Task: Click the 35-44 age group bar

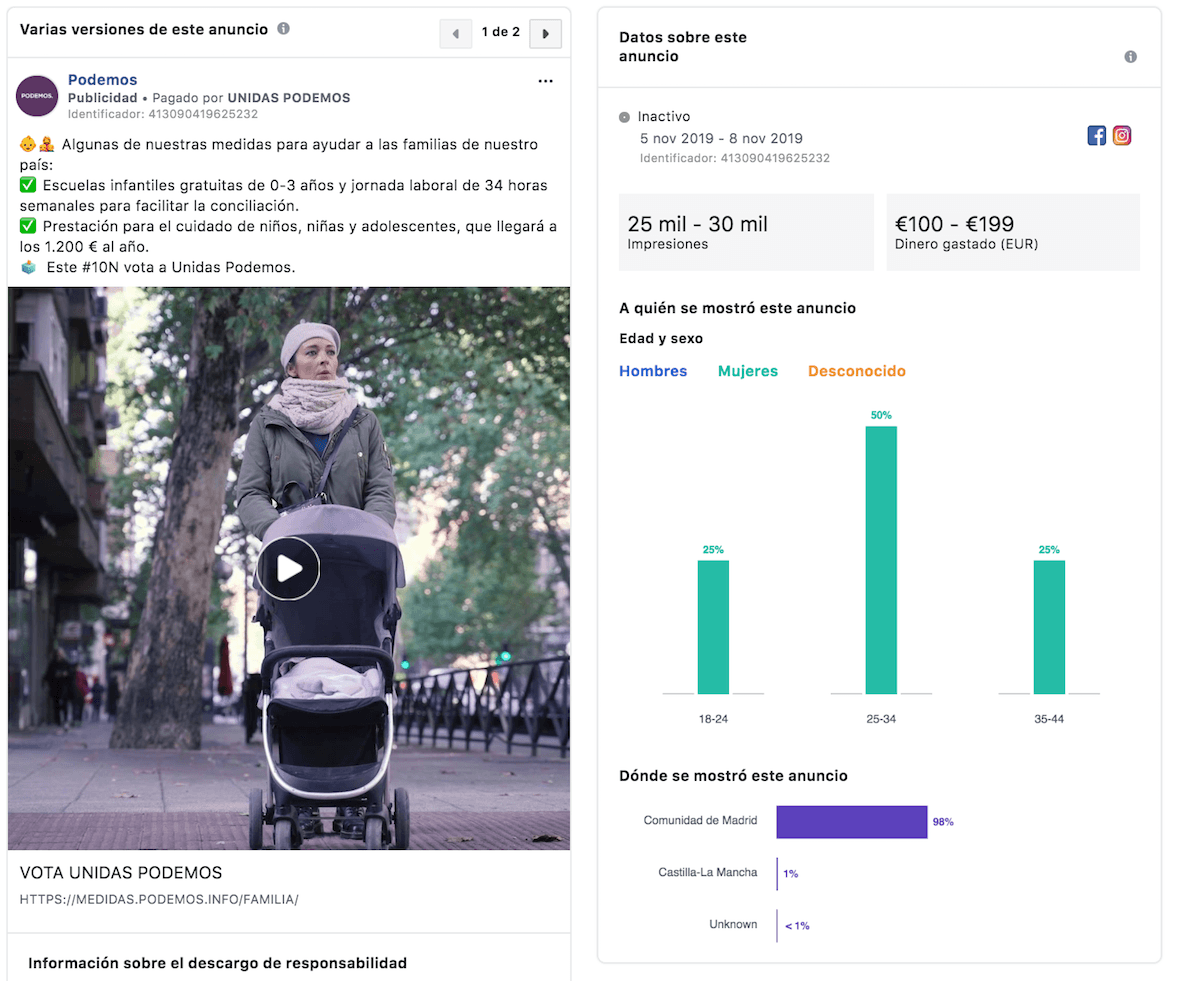Action: 1049,627
